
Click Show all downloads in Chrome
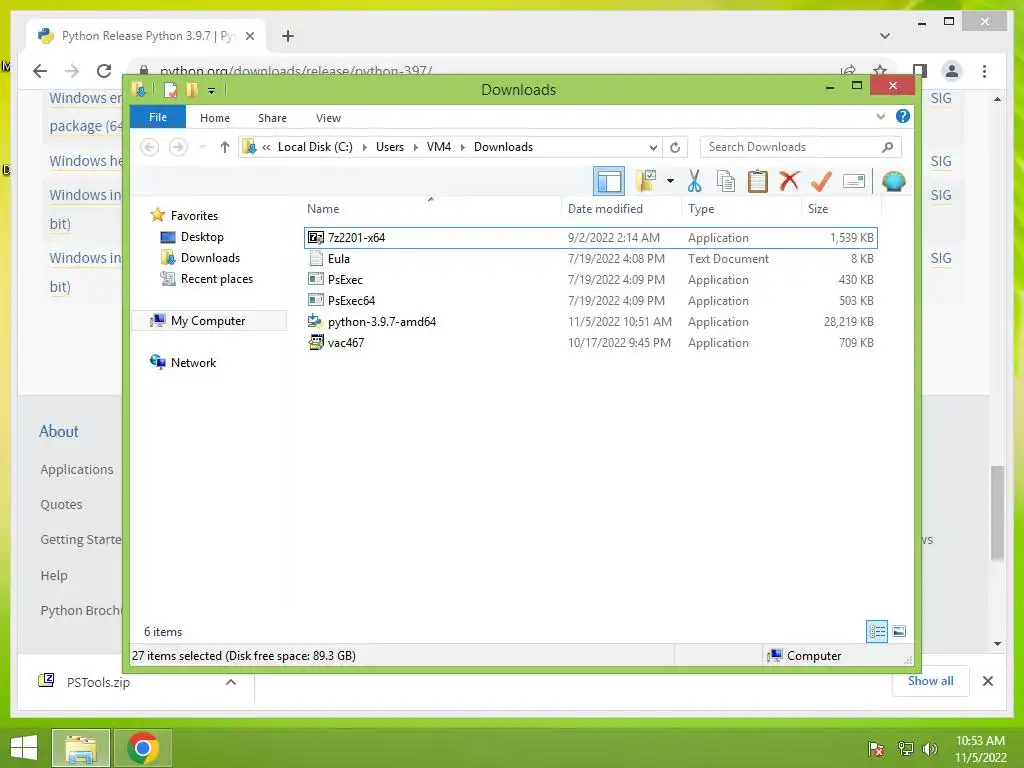930,681
